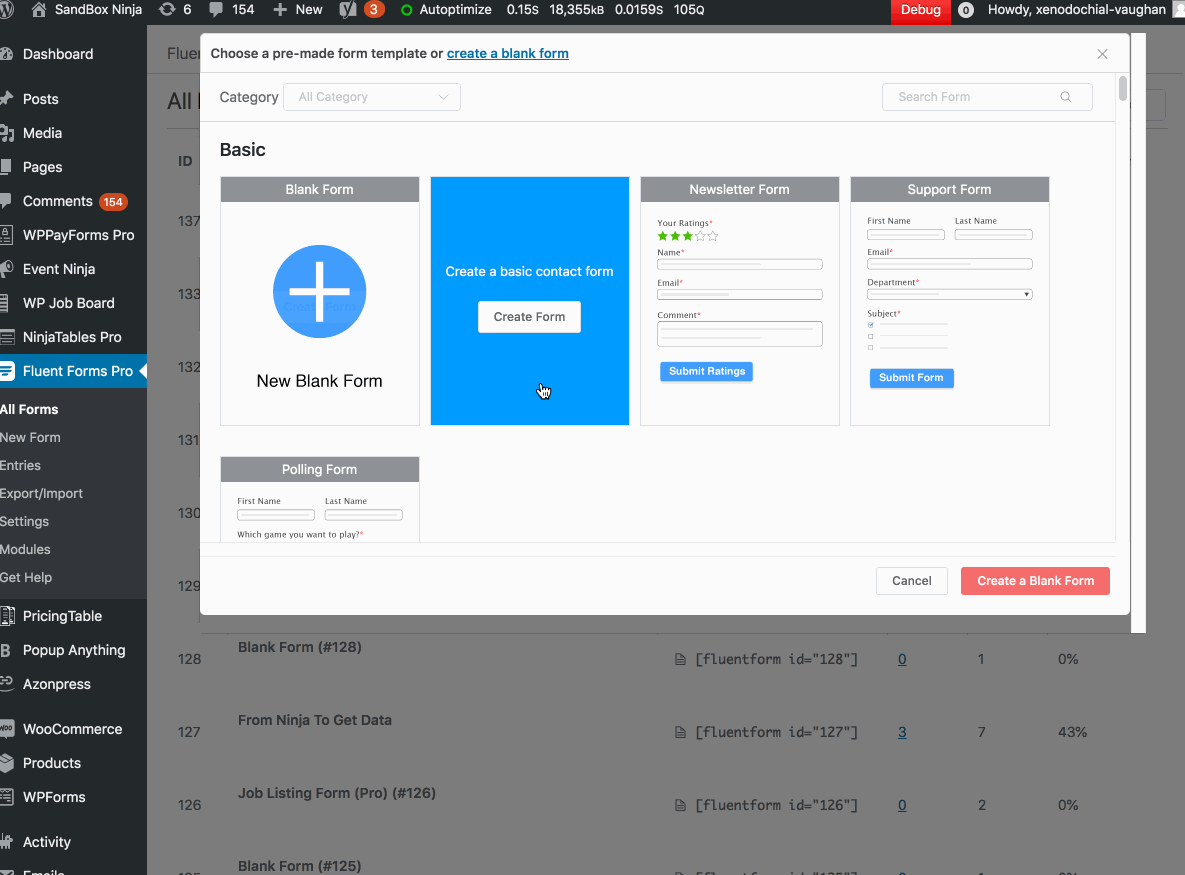Select New Form under Fluent Forms Pro
The image size is (1185, 875).
point(33,437)
